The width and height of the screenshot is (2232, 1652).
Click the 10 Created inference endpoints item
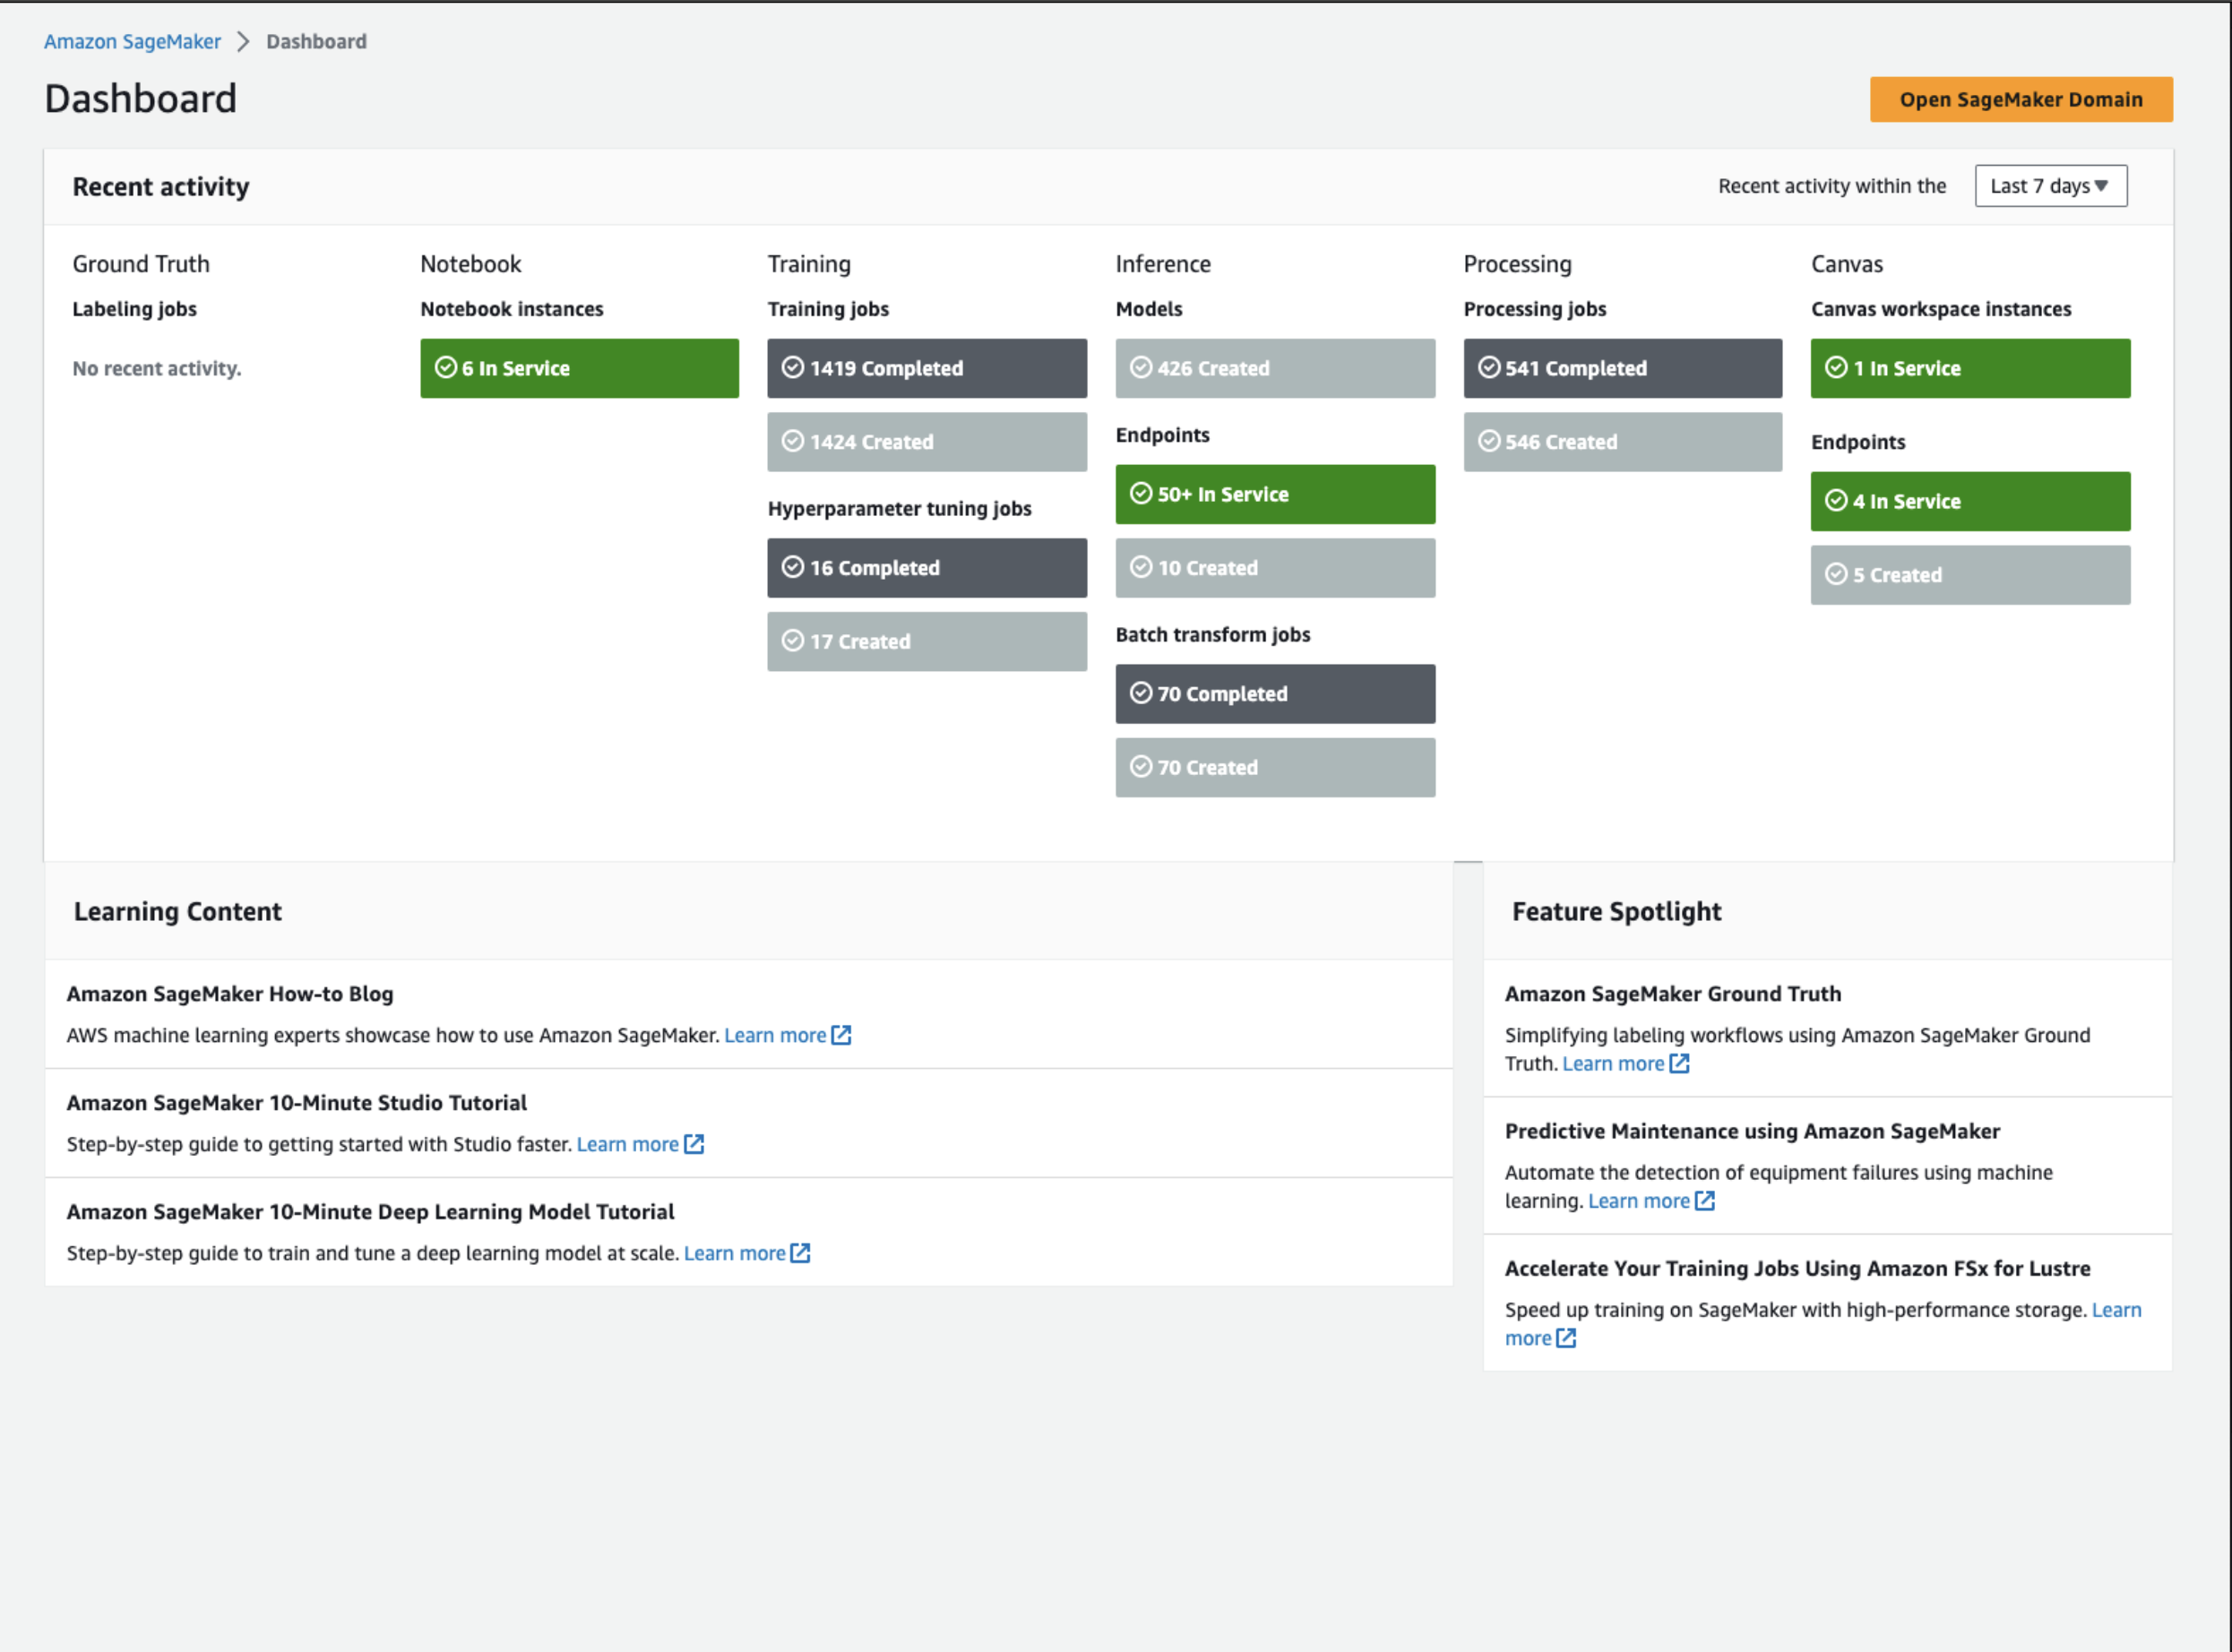click(x=1276, y=567)
